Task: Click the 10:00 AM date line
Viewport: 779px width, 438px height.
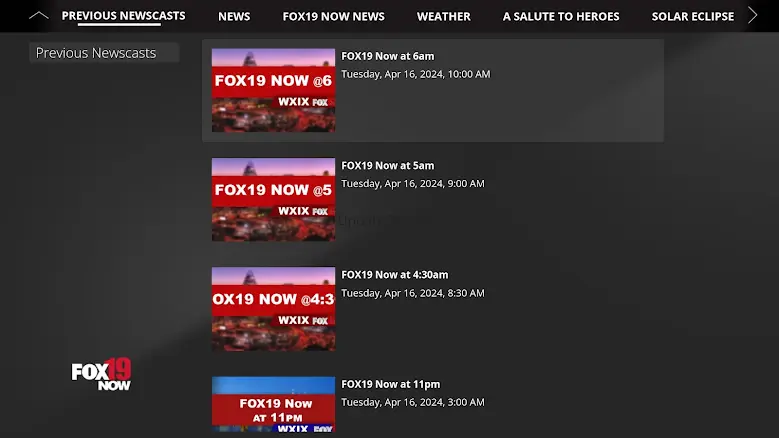Action: click(415, 74)
